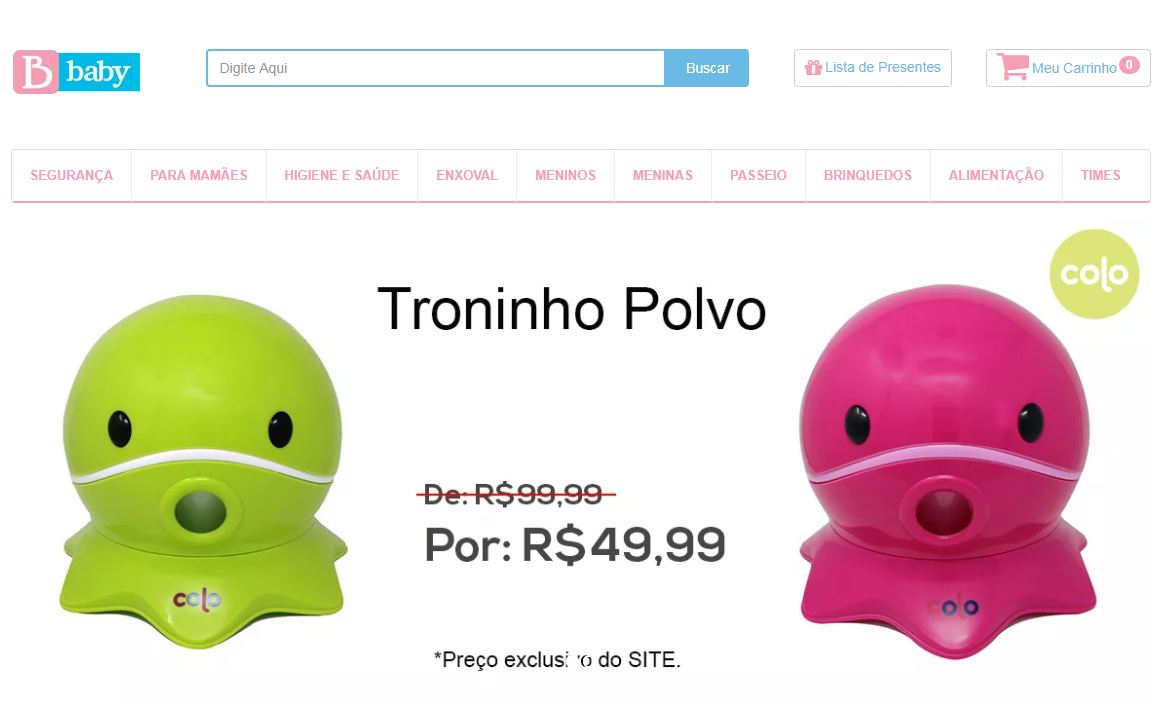Viewport: 1175px width, 726px height.
Task: Open the Passeio category
Action: [x=758, y=175]
